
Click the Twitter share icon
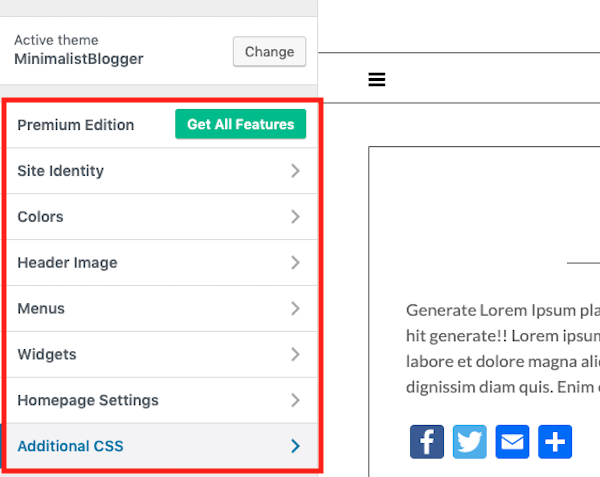470,441
